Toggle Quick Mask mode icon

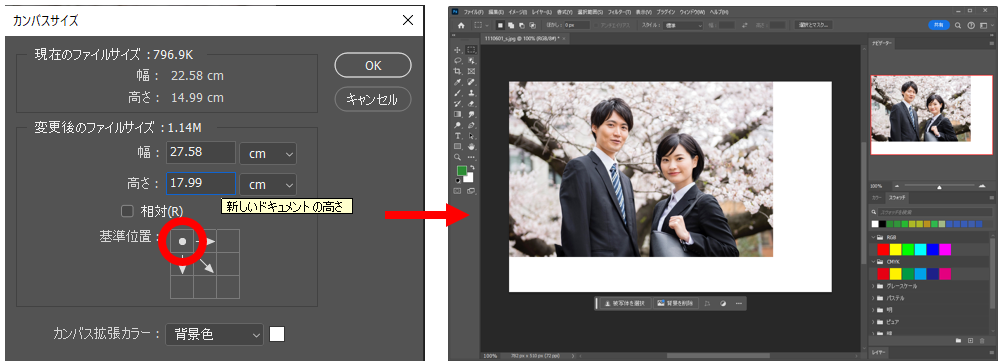click(x=457, y=191)
